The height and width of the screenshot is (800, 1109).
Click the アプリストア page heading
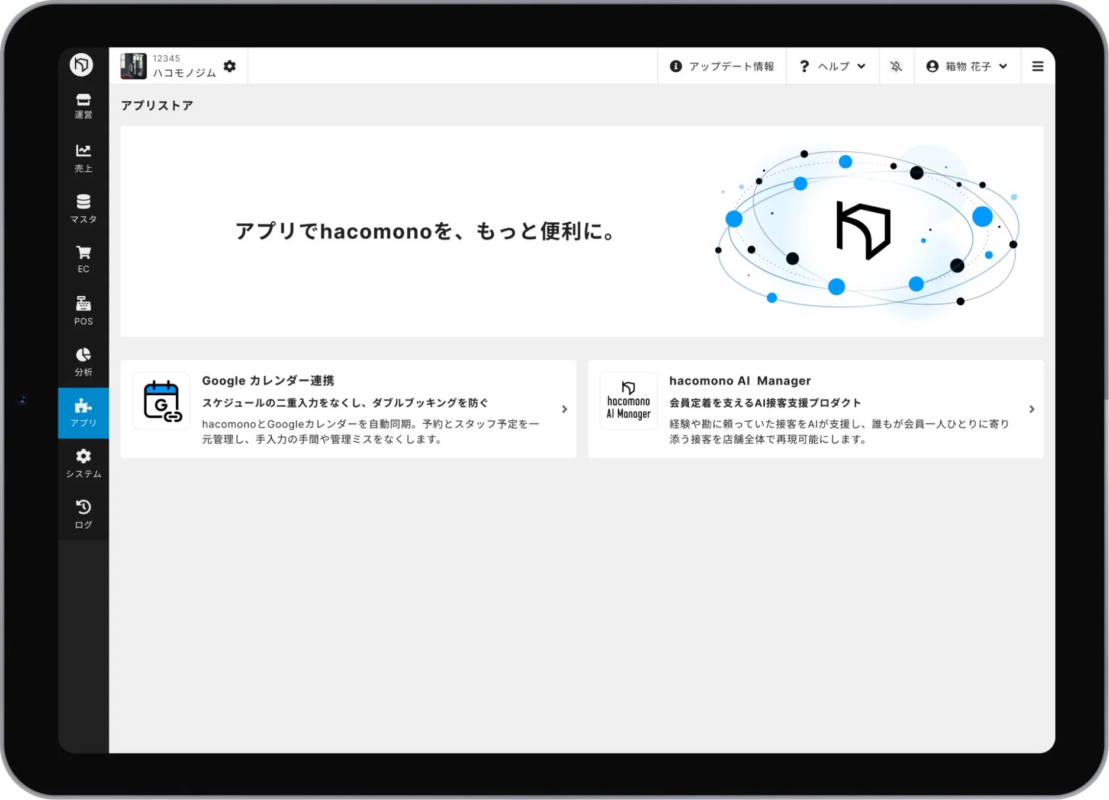(x=157, y=105)
